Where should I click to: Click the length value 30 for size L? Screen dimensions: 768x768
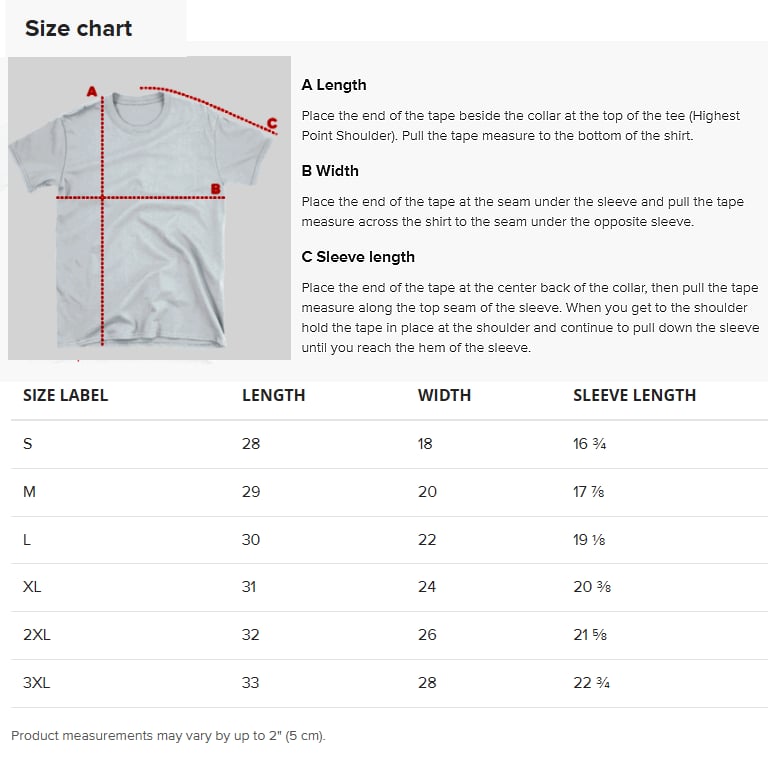251,539
